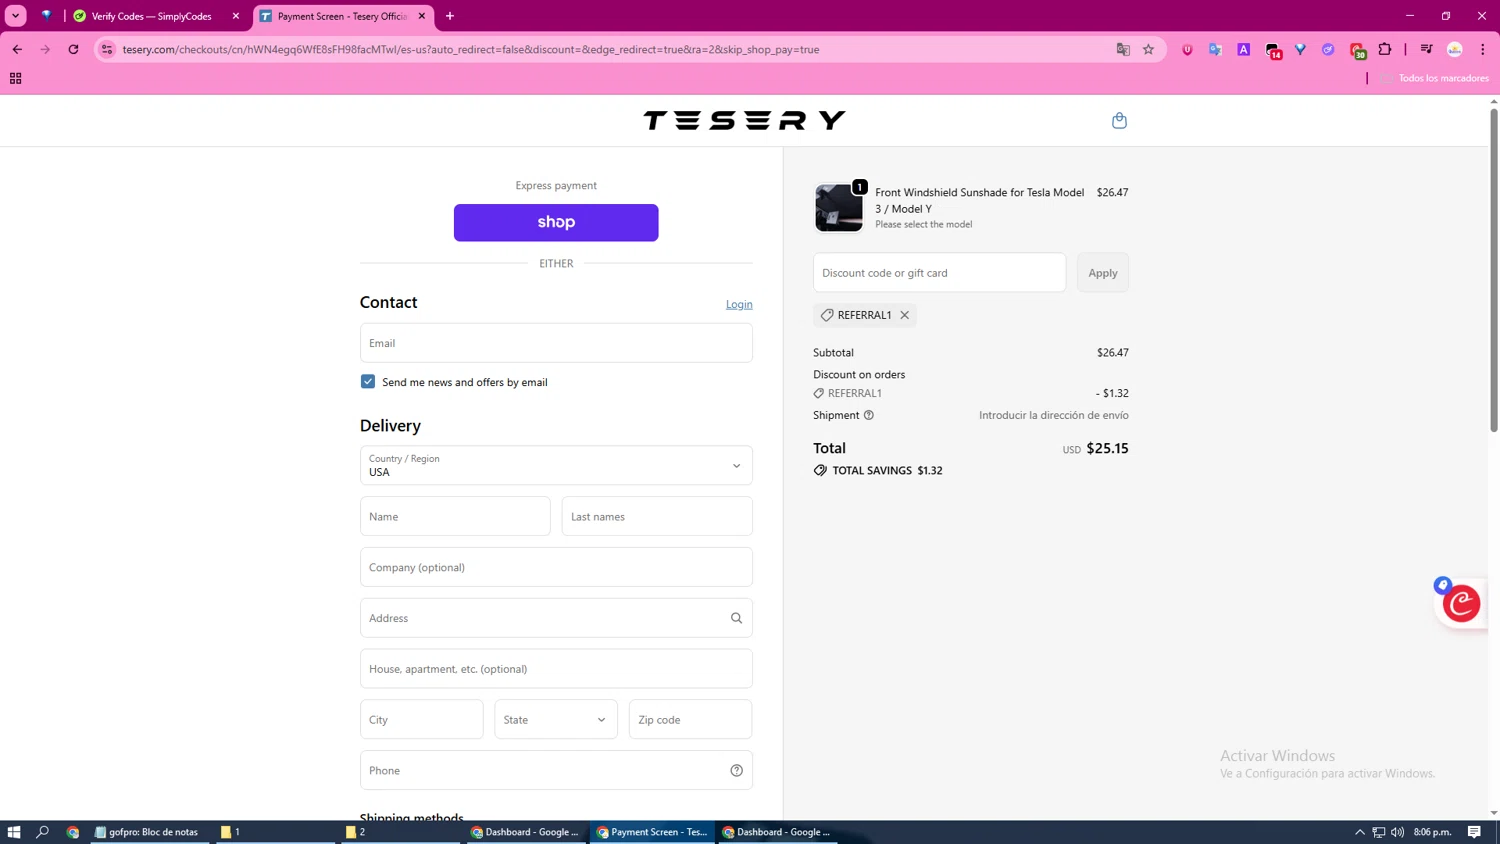Image resolution: width=1500 pixels, height=844 pixels.
Task: Click the volume icon in system tray
Action: coord(1397,832)
